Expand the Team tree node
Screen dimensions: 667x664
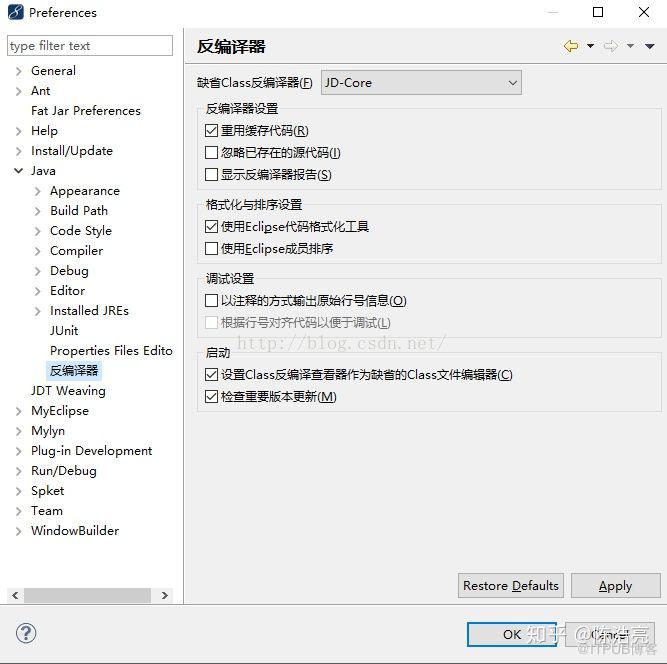(18, 511)
